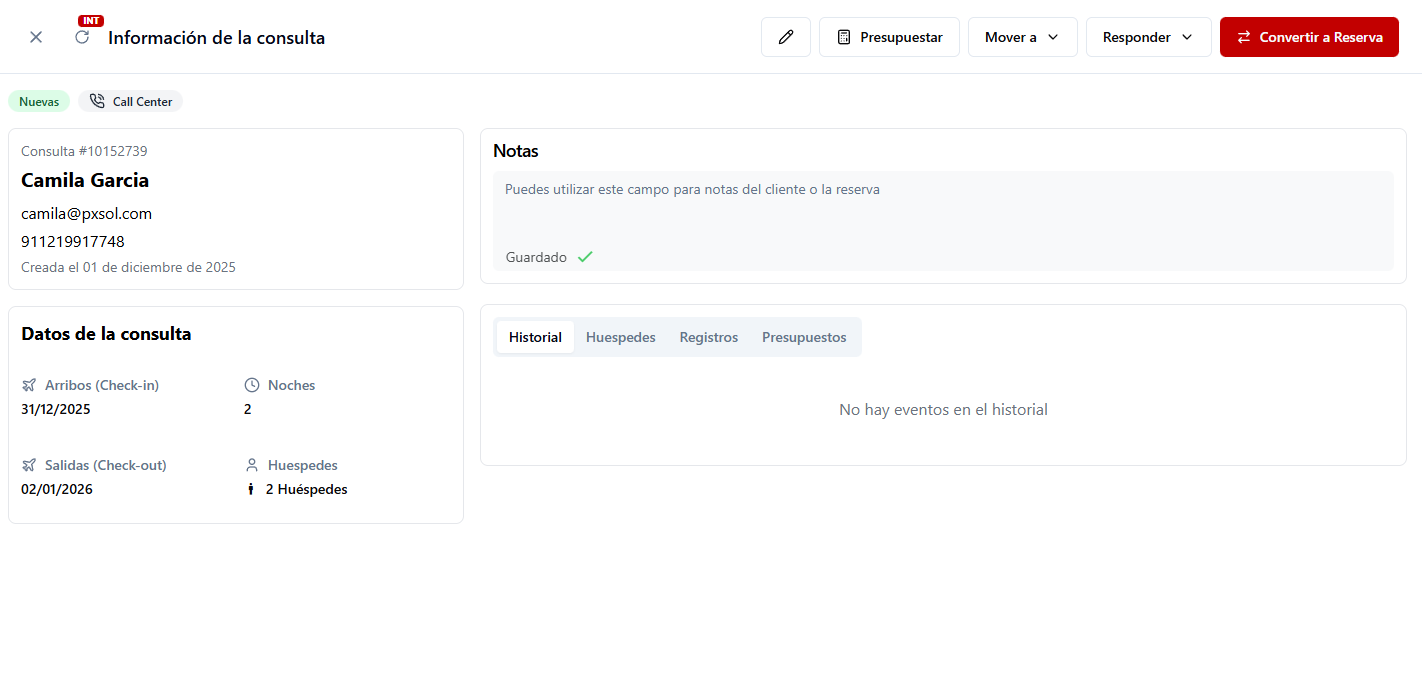
Task: Type in the Notas text field
Action: coord(942,208)
